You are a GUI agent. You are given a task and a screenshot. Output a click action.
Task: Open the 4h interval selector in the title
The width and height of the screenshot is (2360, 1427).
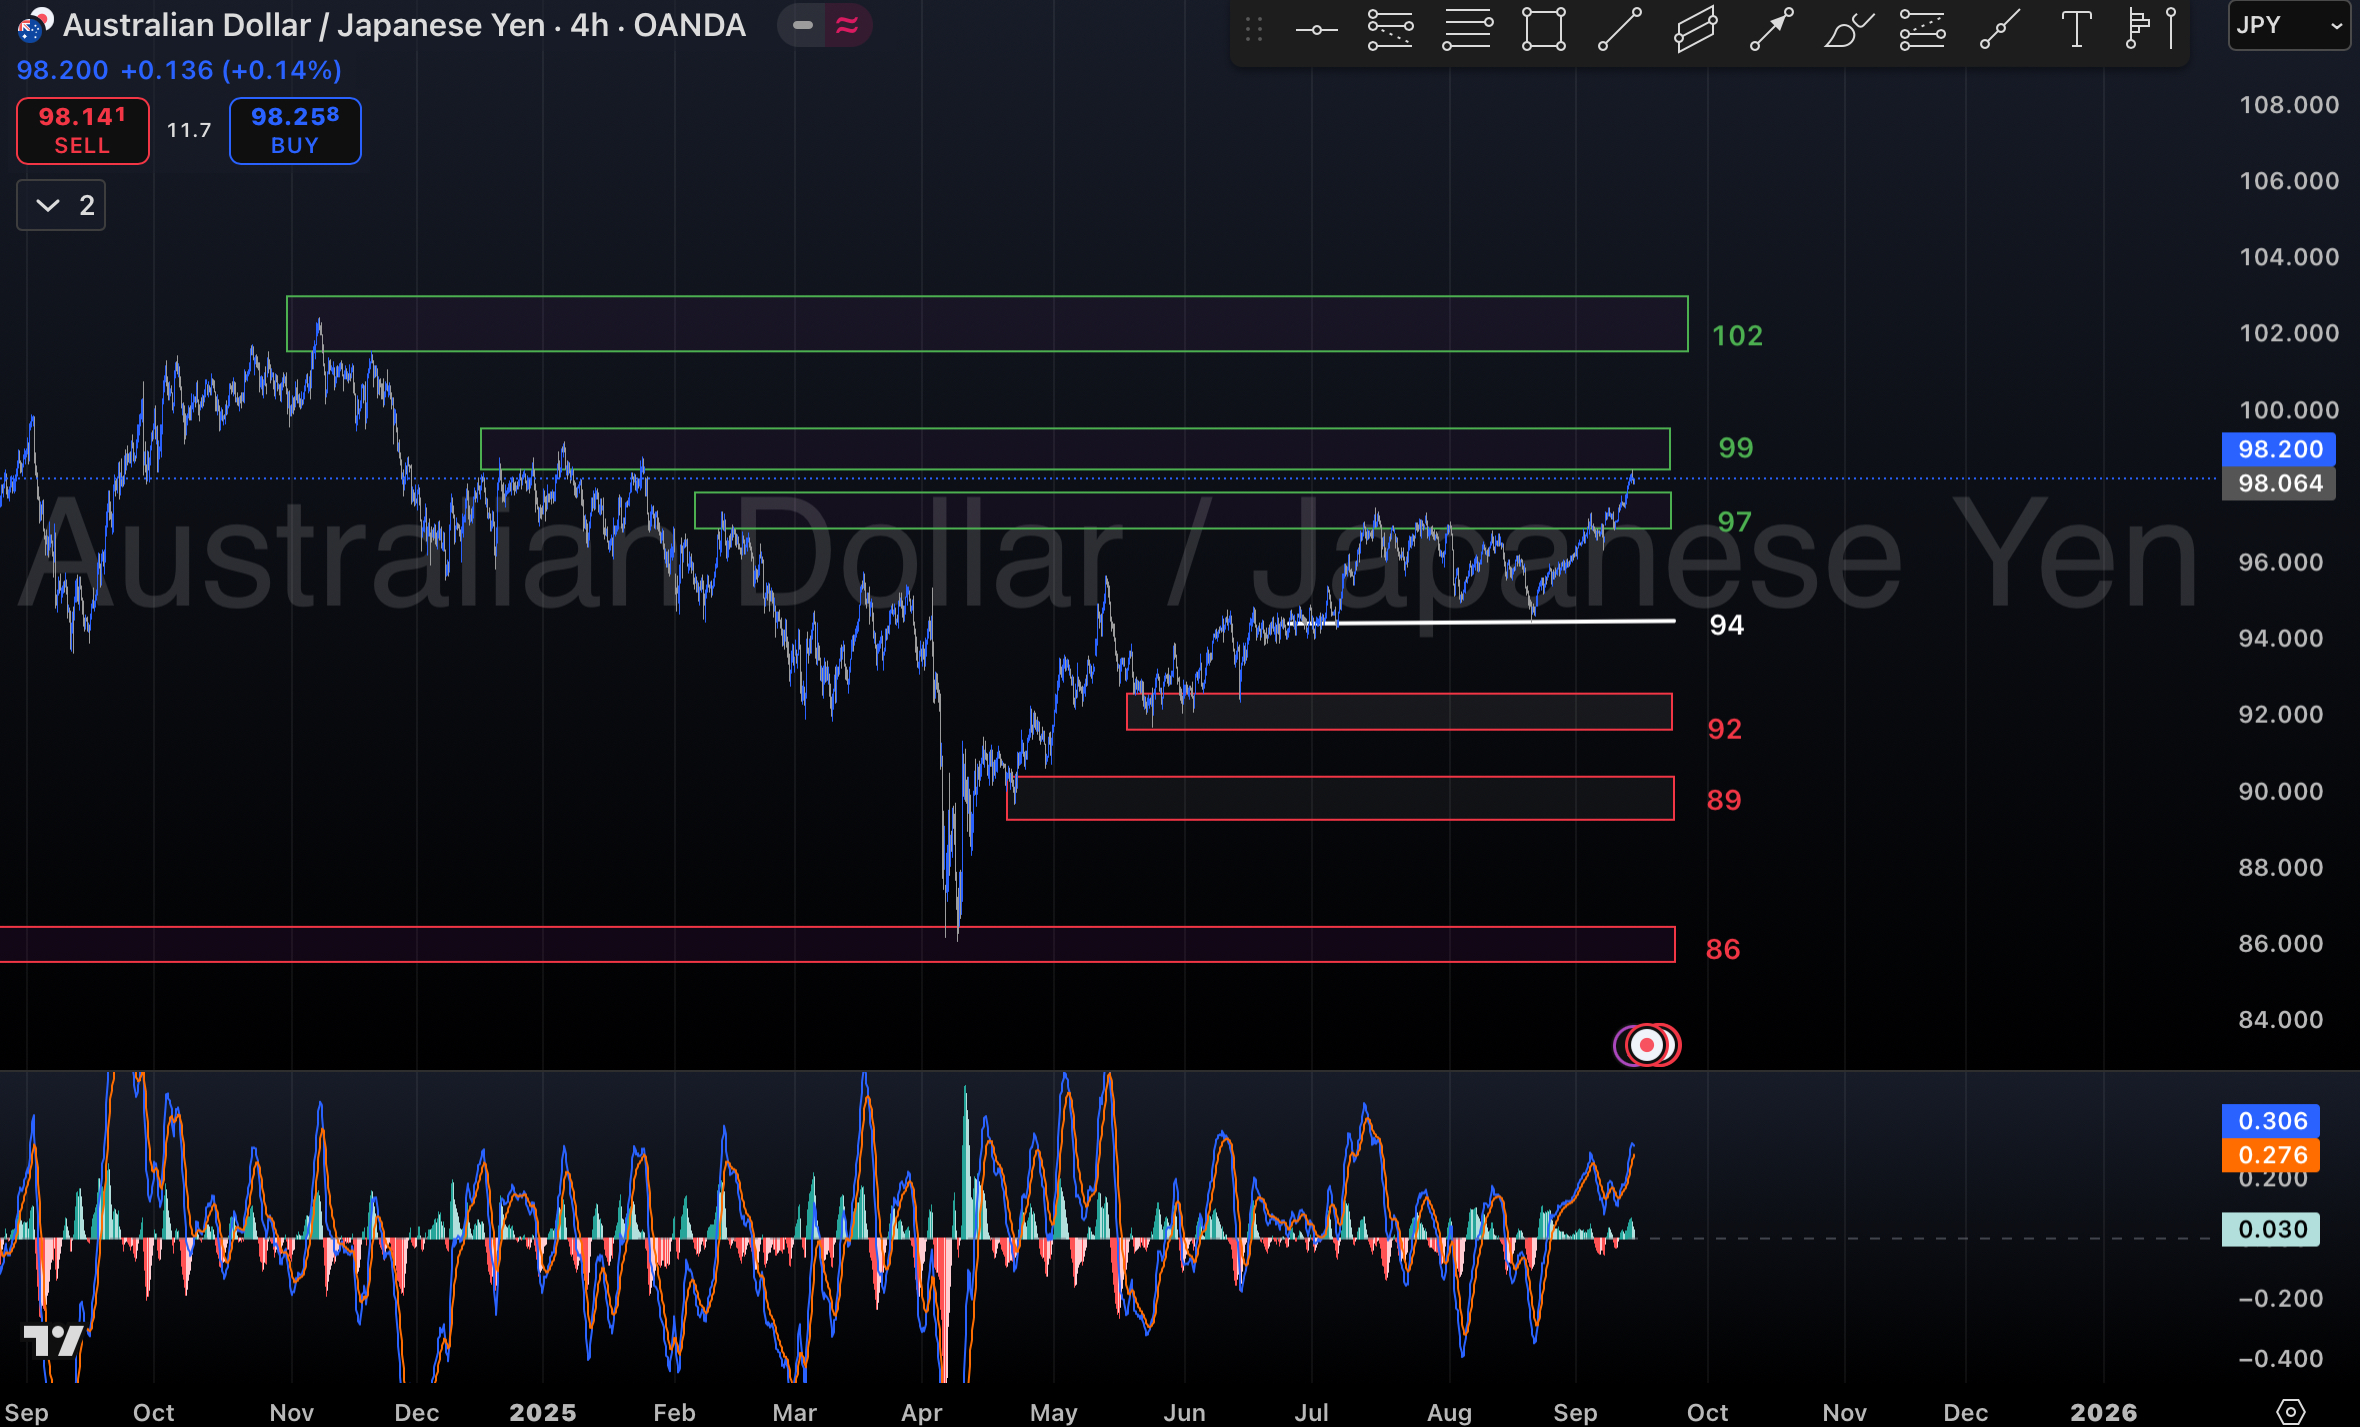(588, 25)
